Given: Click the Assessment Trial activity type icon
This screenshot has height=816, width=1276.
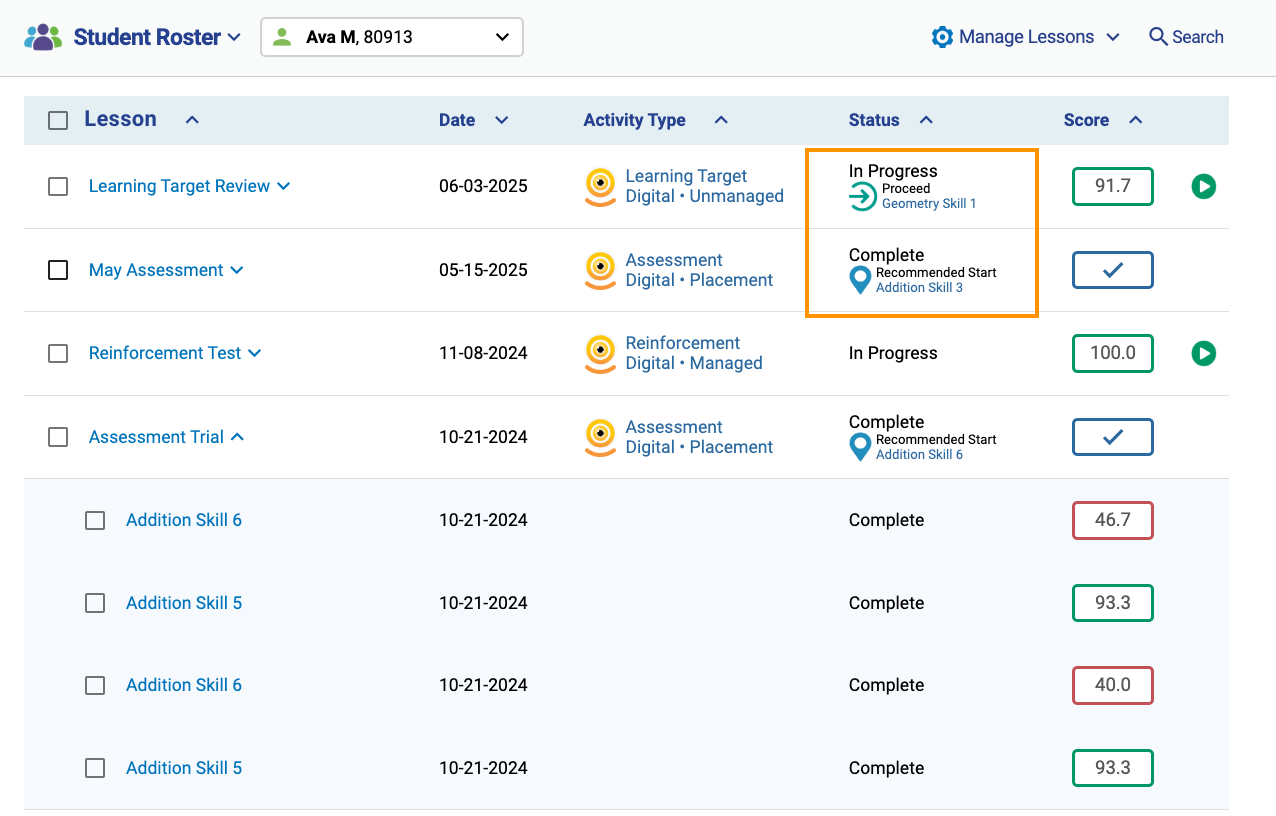Looking at the screenshot, I should (600, 438).
